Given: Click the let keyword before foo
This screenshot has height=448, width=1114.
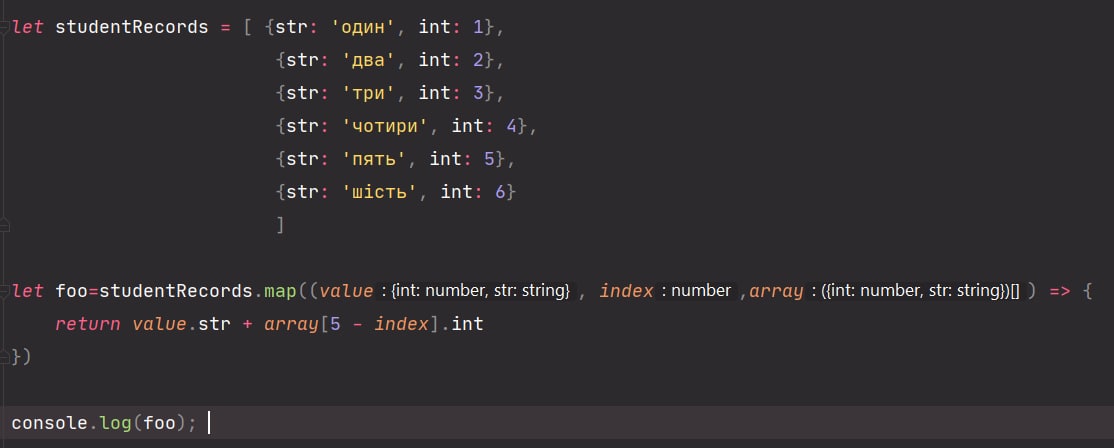Looking at the screenshot, I should pyautogui.click(x=28, y=291).
